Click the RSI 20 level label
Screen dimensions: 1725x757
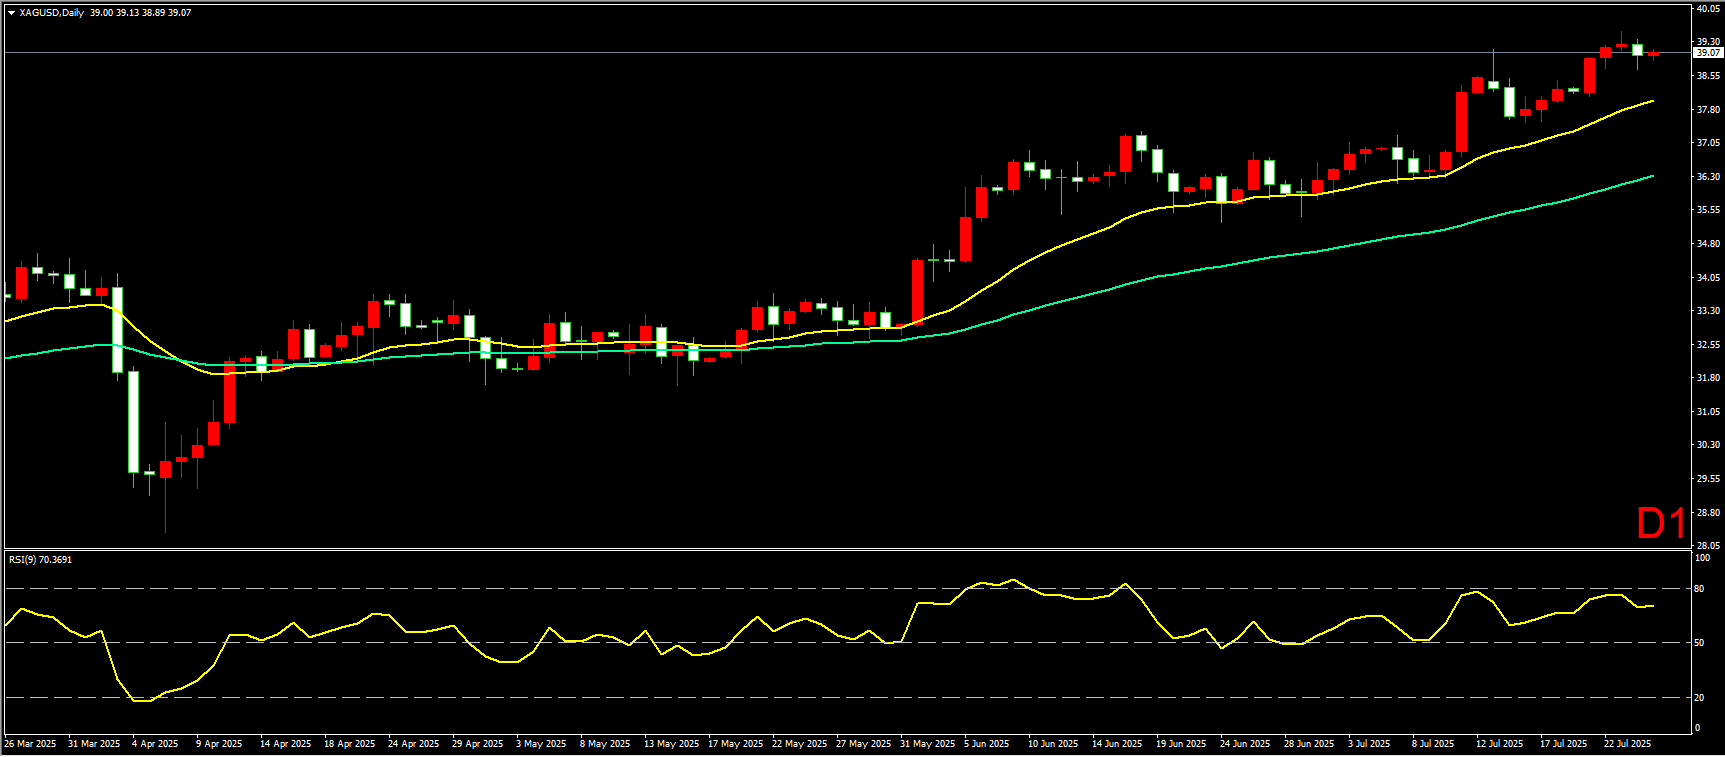click(x=1699, y=697)
